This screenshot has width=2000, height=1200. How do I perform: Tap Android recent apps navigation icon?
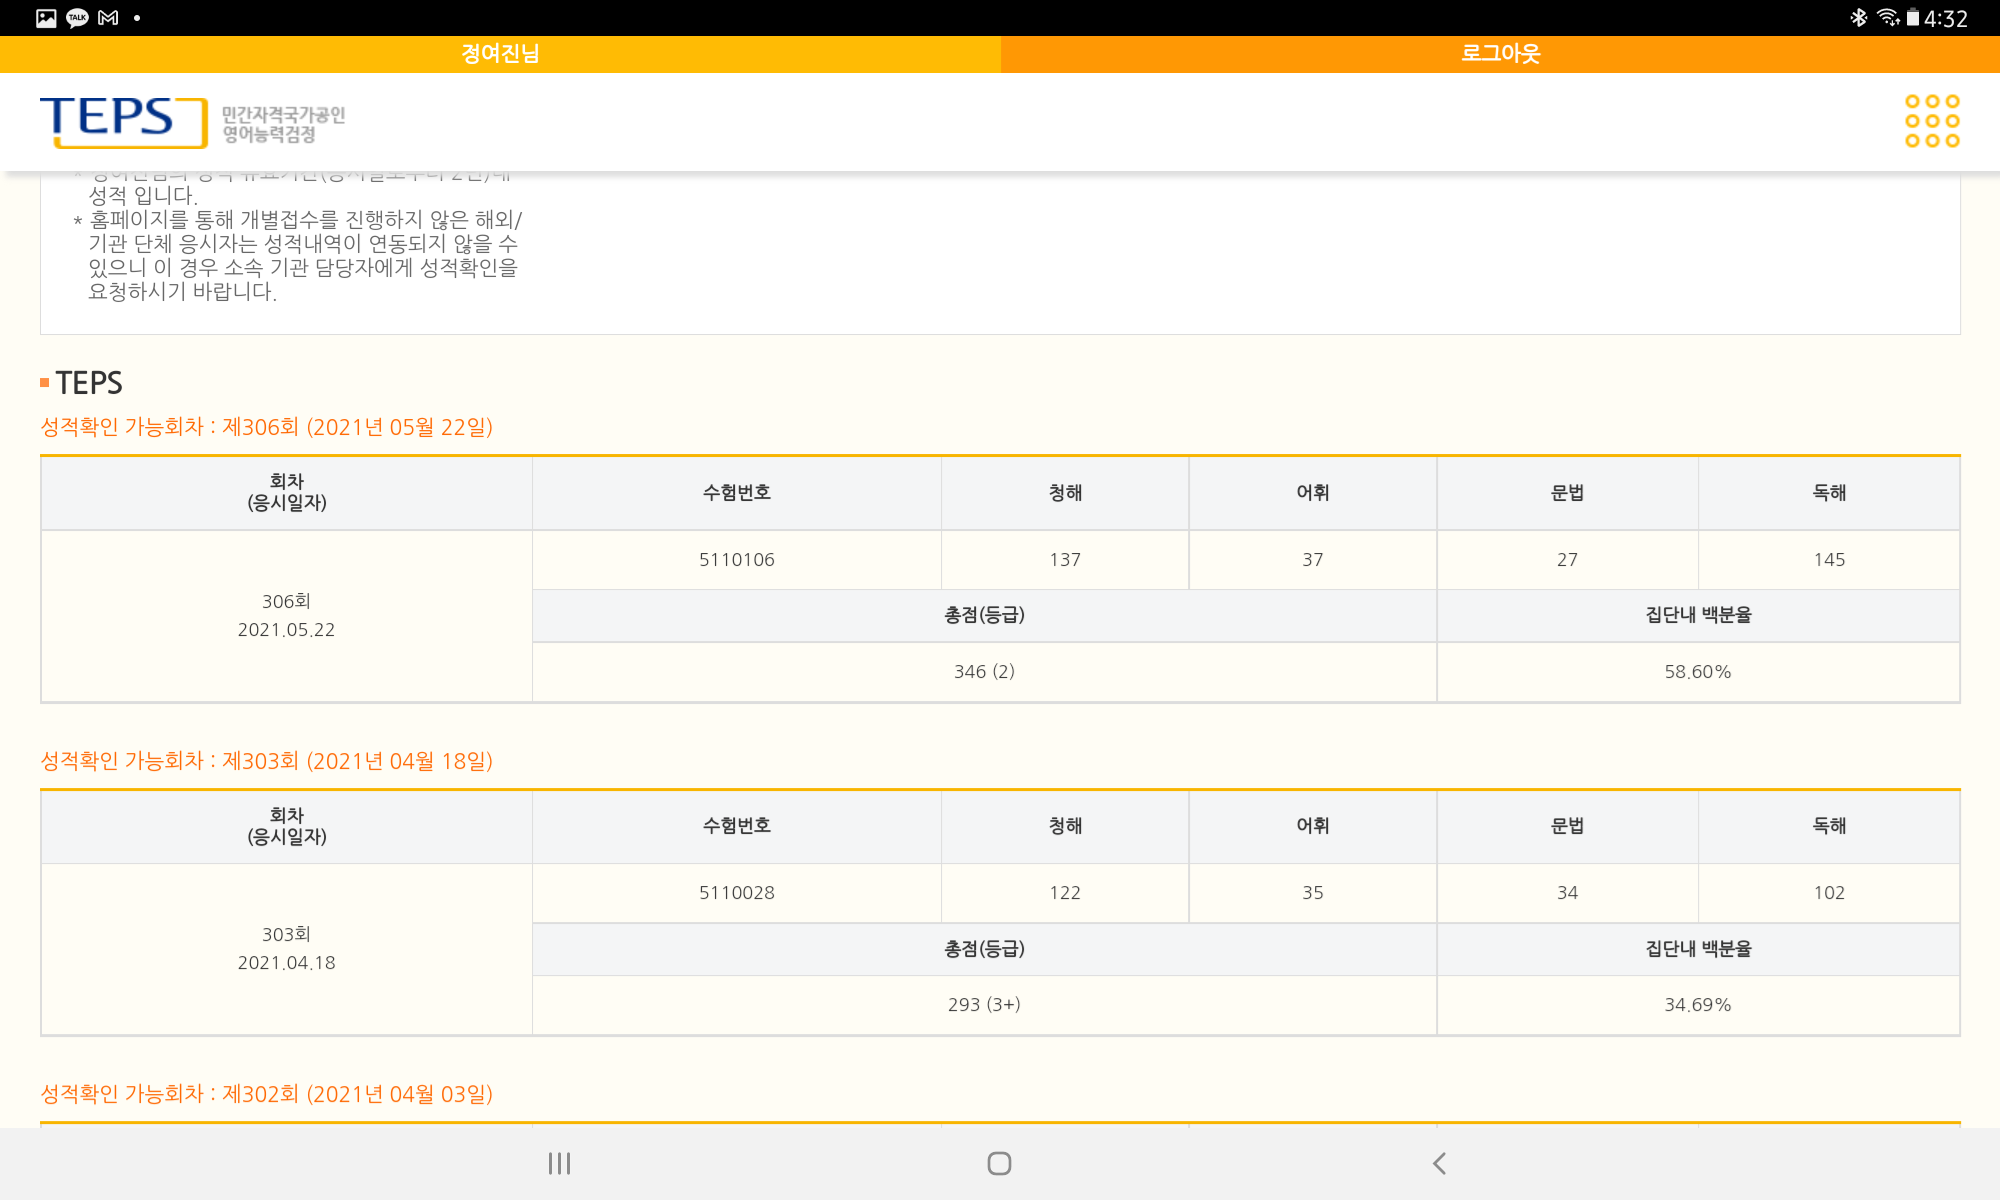(x=559, y=1163)
